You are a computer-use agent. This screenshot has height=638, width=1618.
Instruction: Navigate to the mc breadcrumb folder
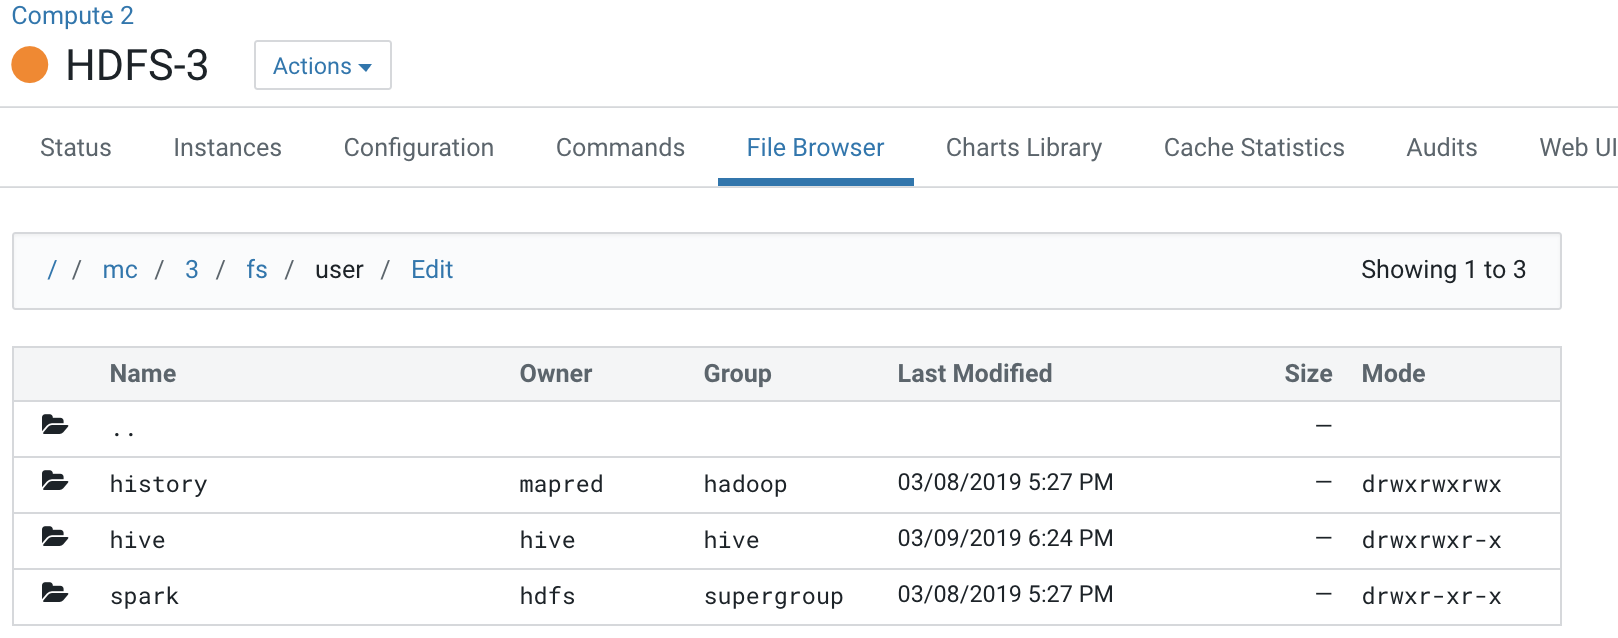(120, 270)
